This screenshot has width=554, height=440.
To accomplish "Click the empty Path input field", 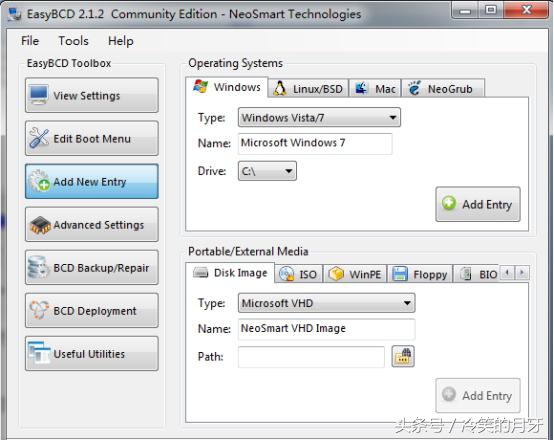I will pyautogui.click(x=311, y=357).
